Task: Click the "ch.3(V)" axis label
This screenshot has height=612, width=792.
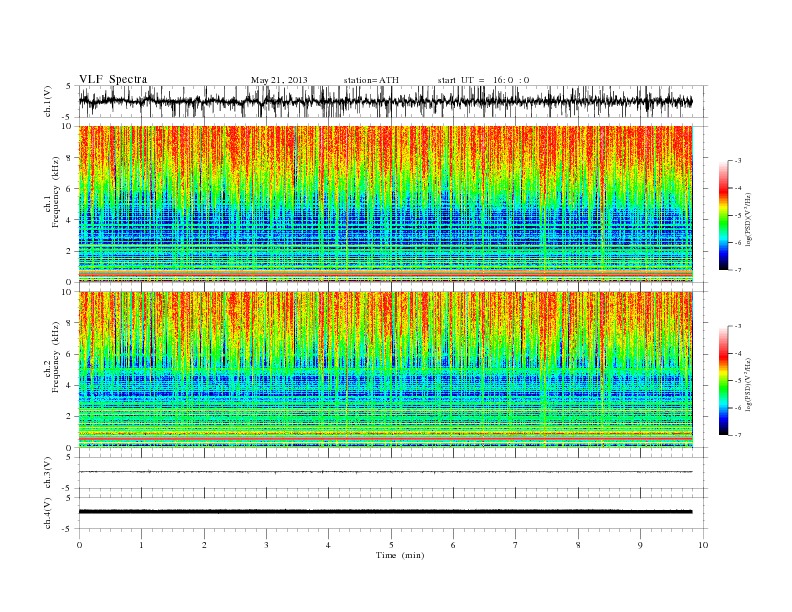Action: (x=47, y=472)
